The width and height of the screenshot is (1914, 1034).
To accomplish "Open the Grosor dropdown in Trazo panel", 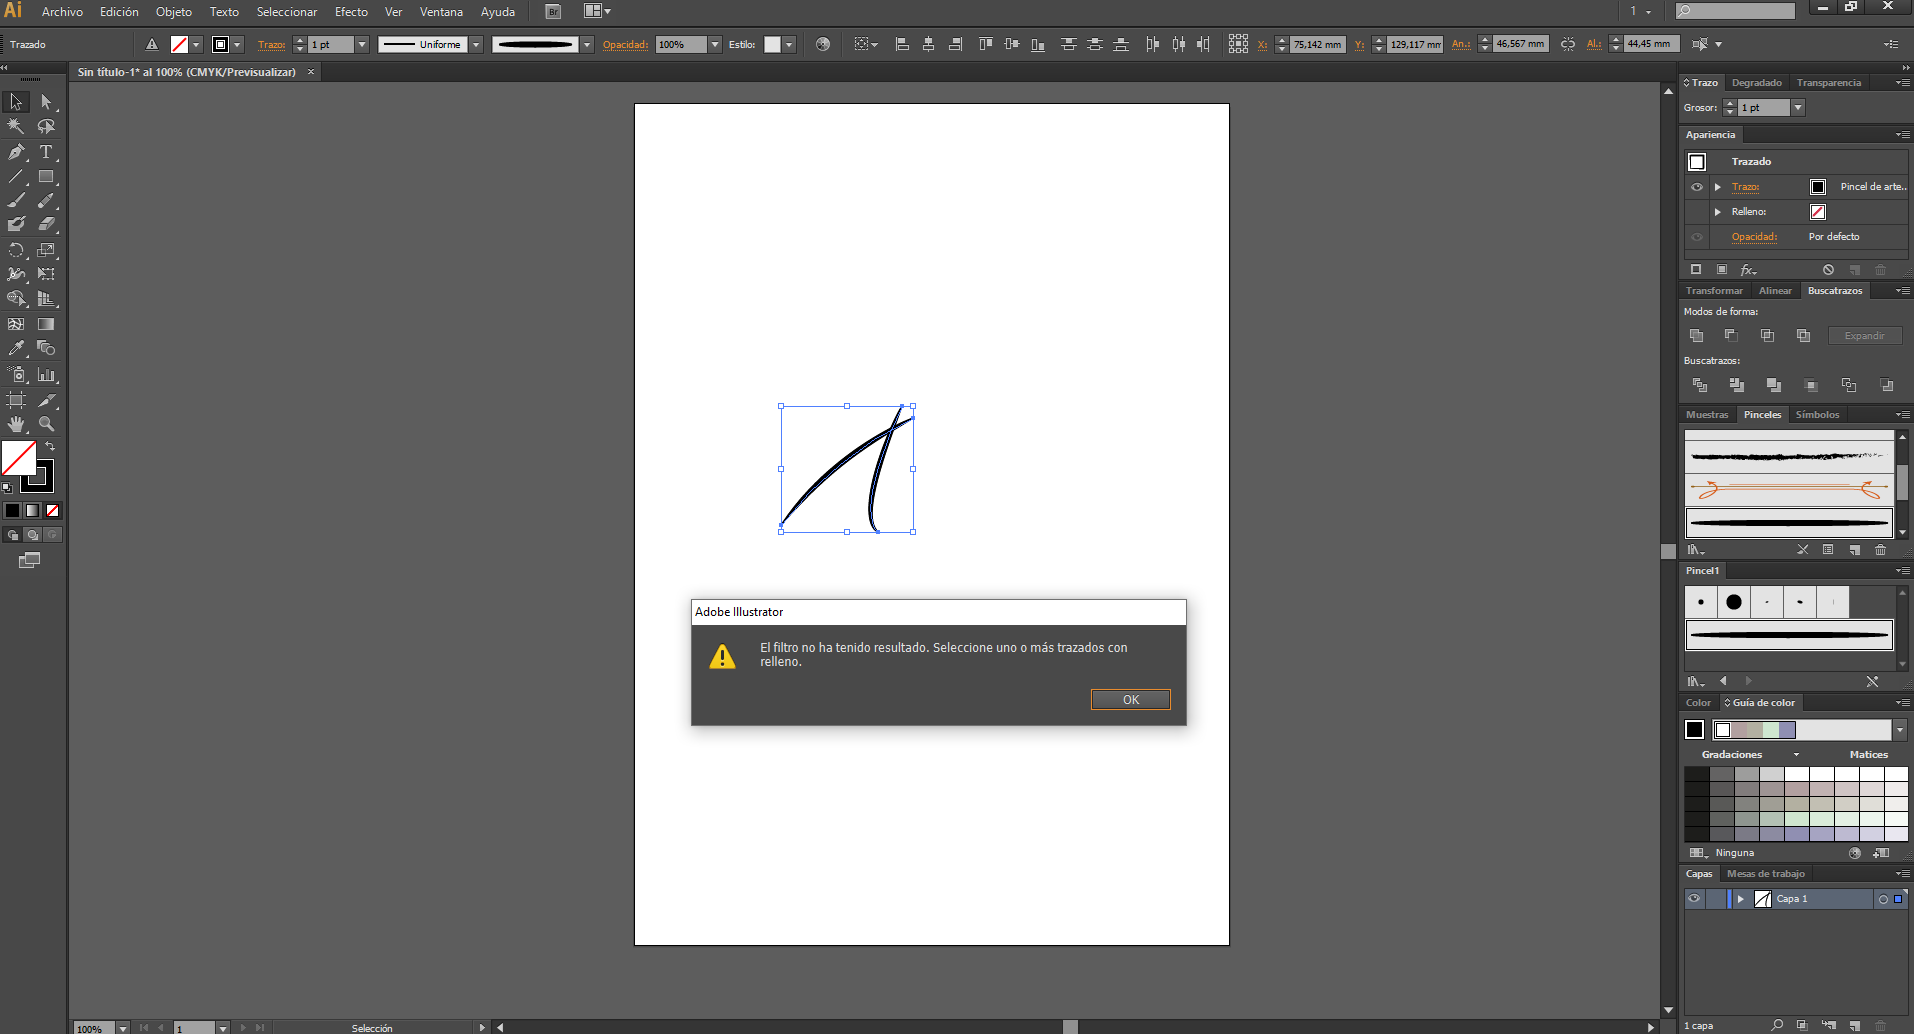I will 1798,108.
